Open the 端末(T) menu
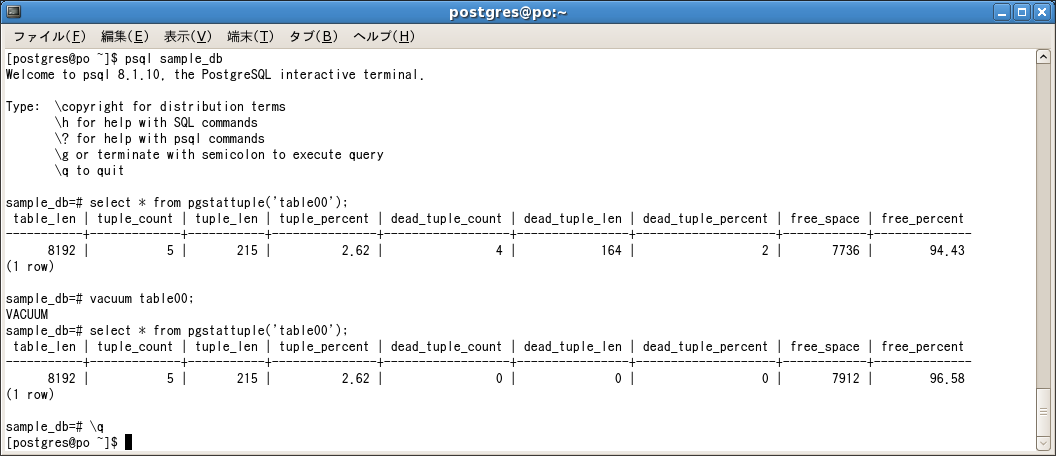Viewport: 1056px width, 456px height. click(251, 36)
